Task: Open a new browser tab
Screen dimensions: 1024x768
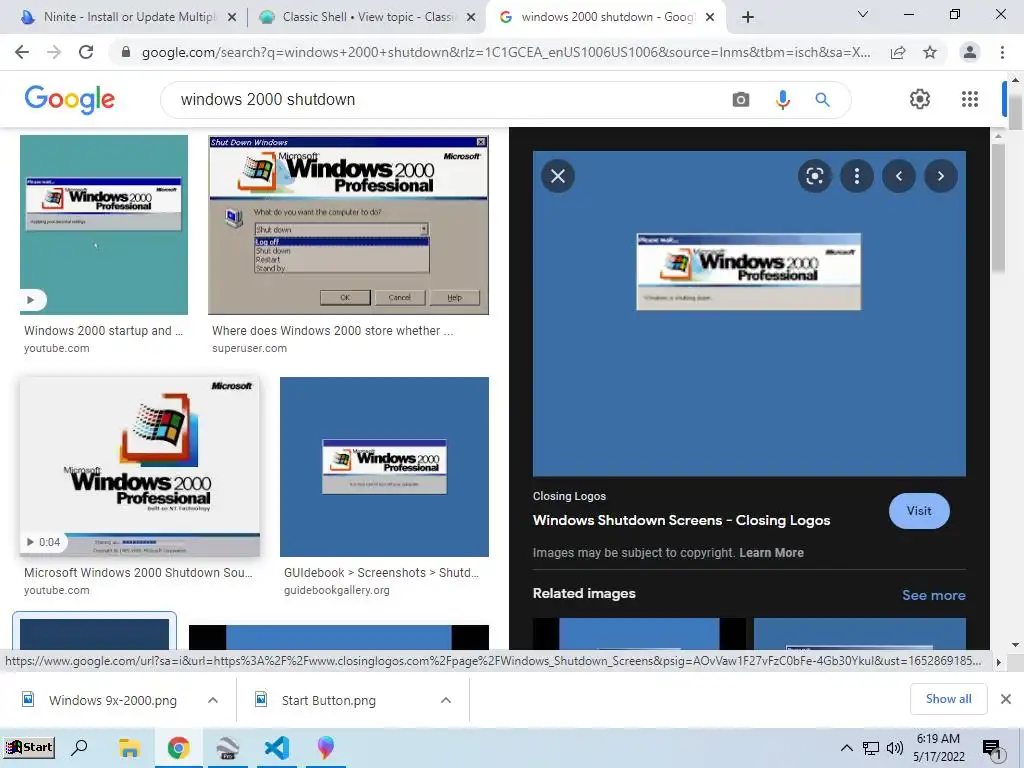Action: 748,17
